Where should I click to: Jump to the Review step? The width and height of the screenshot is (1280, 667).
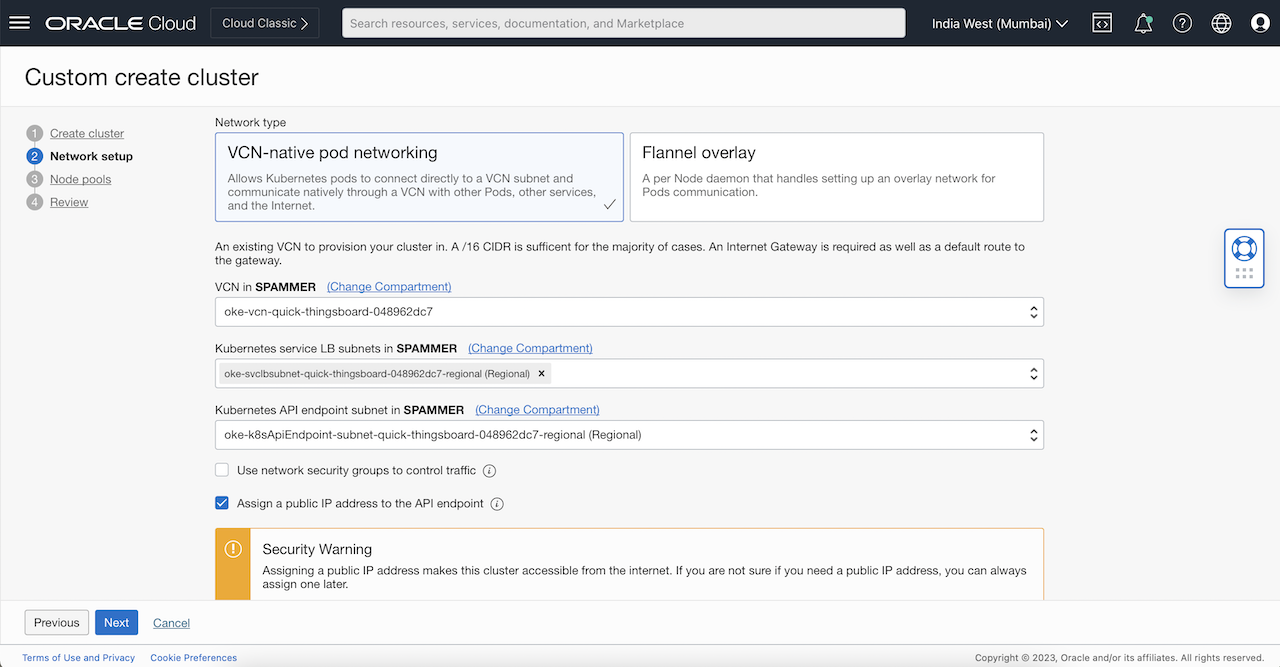coord(69,202)
